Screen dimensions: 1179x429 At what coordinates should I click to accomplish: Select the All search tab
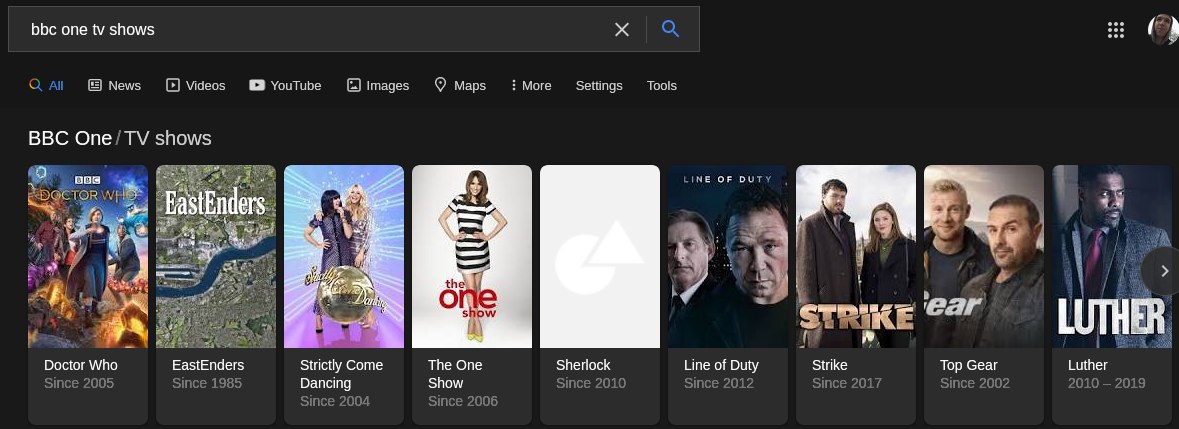coord(46,86)
